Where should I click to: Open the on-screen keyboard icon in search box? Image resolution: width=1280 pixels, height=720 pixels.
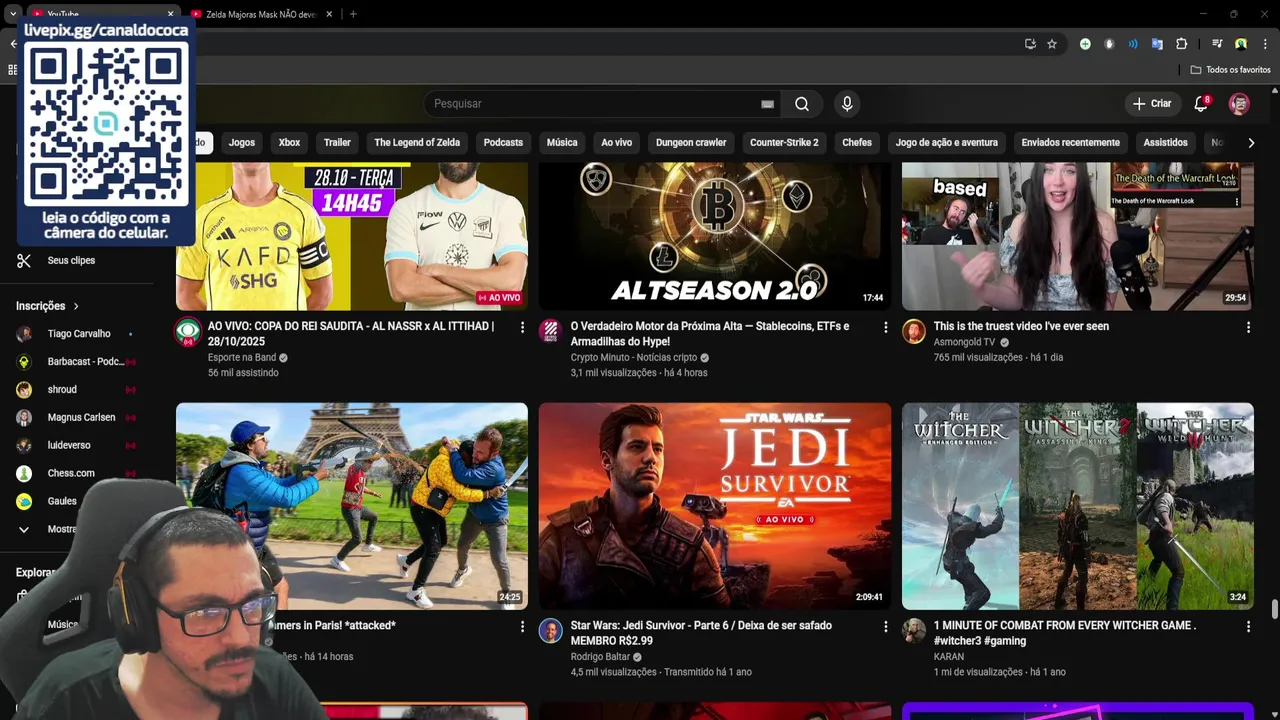[x=767, y=104]
